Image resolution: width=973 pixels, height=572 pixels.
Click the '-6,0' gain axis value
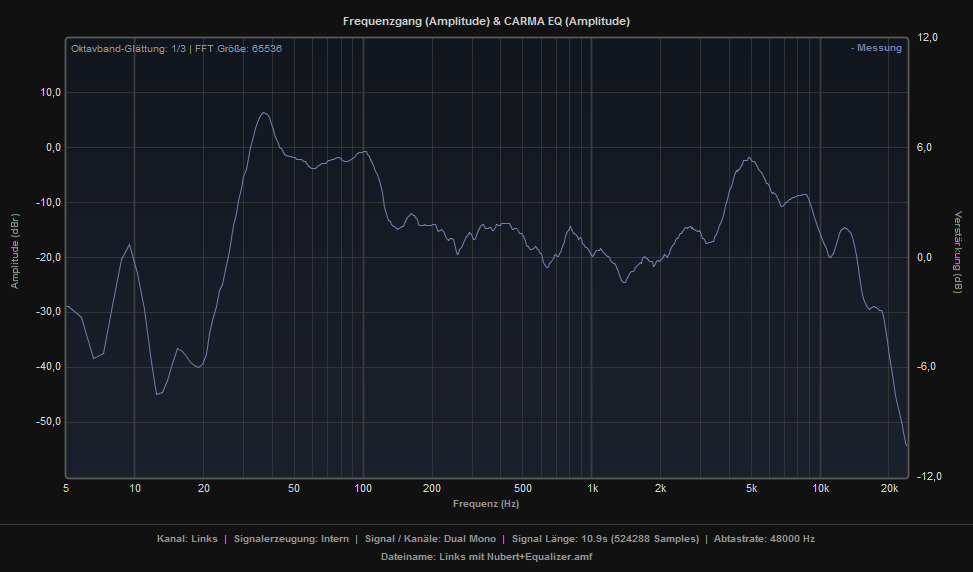[x=926, y=367]
